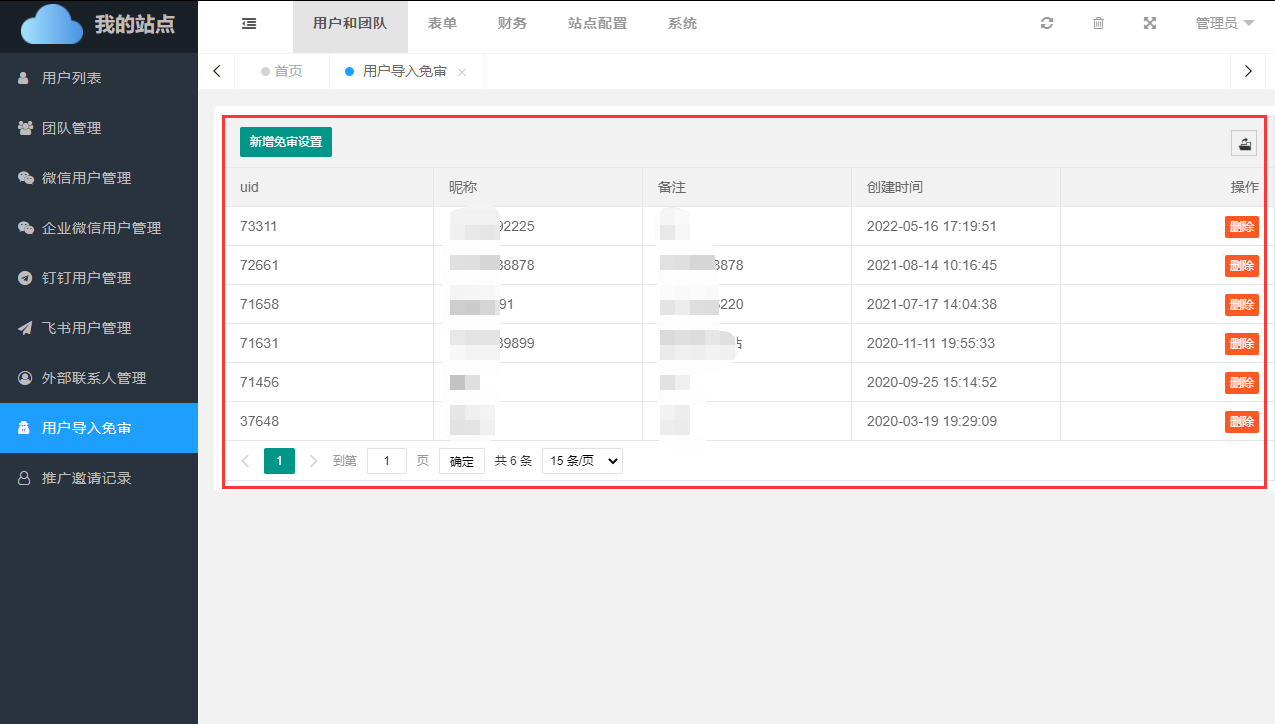Open the 表单 top menu
The height and width of the screenshot is (724, 1275).
tap(442, 24)
